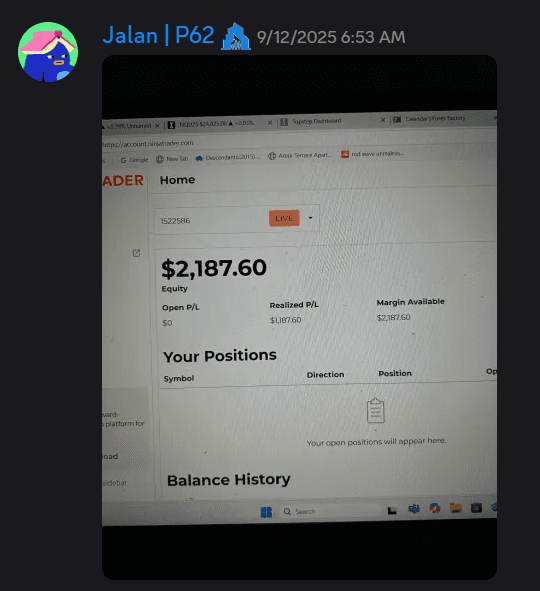This screenshot has height=591, width=540.
Task: Click the taskbar Search box
Action: click(328, 511)
